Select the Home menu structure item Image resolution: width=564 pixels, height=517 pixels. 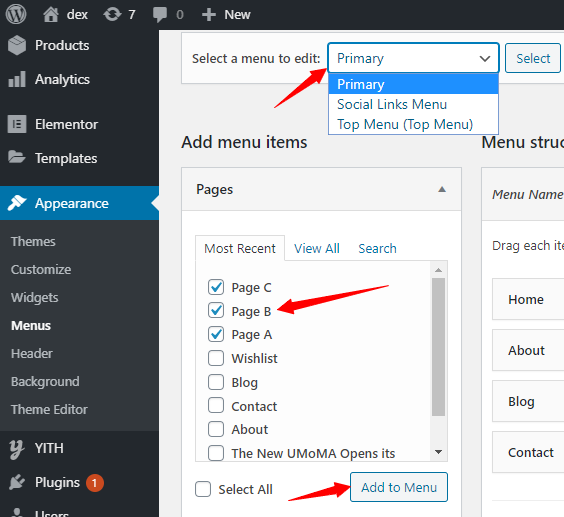[x=528, y=299]
